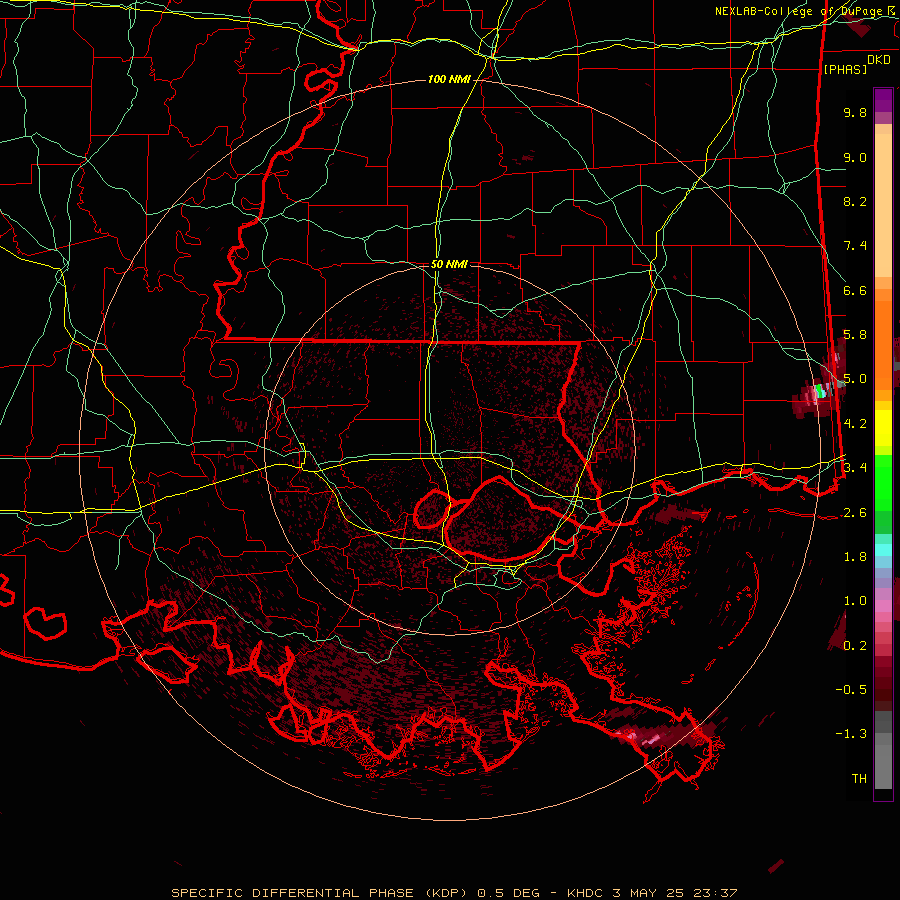Screen dimensions: 900x900
Task: Click the 1.0 scale value
Action: tap(855, 601)
